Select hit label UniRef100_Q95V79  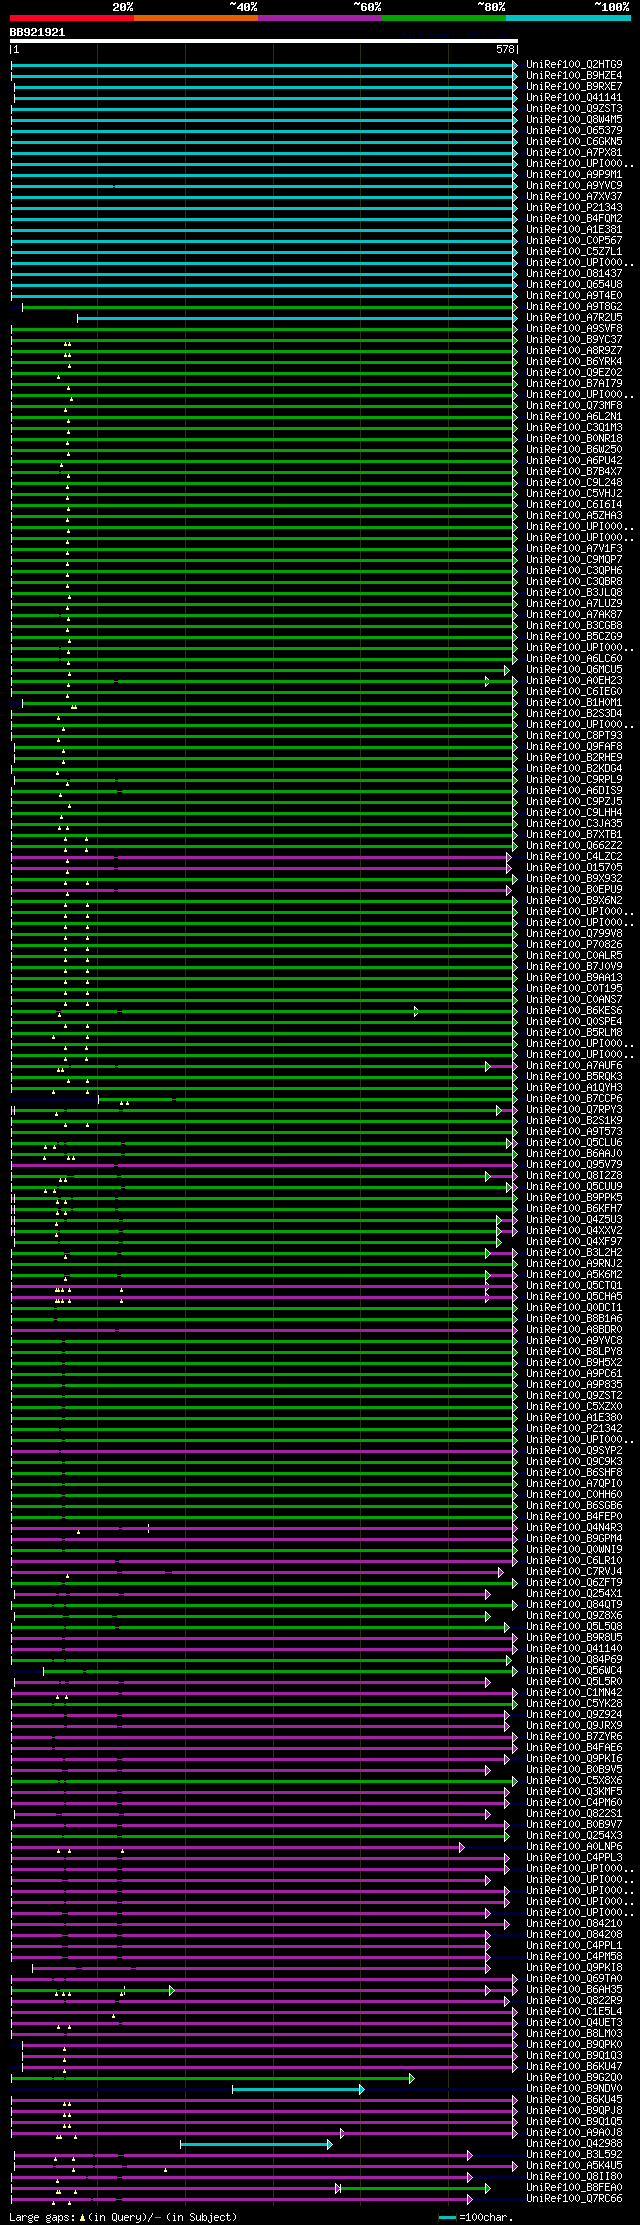[x=574, y=1165]
